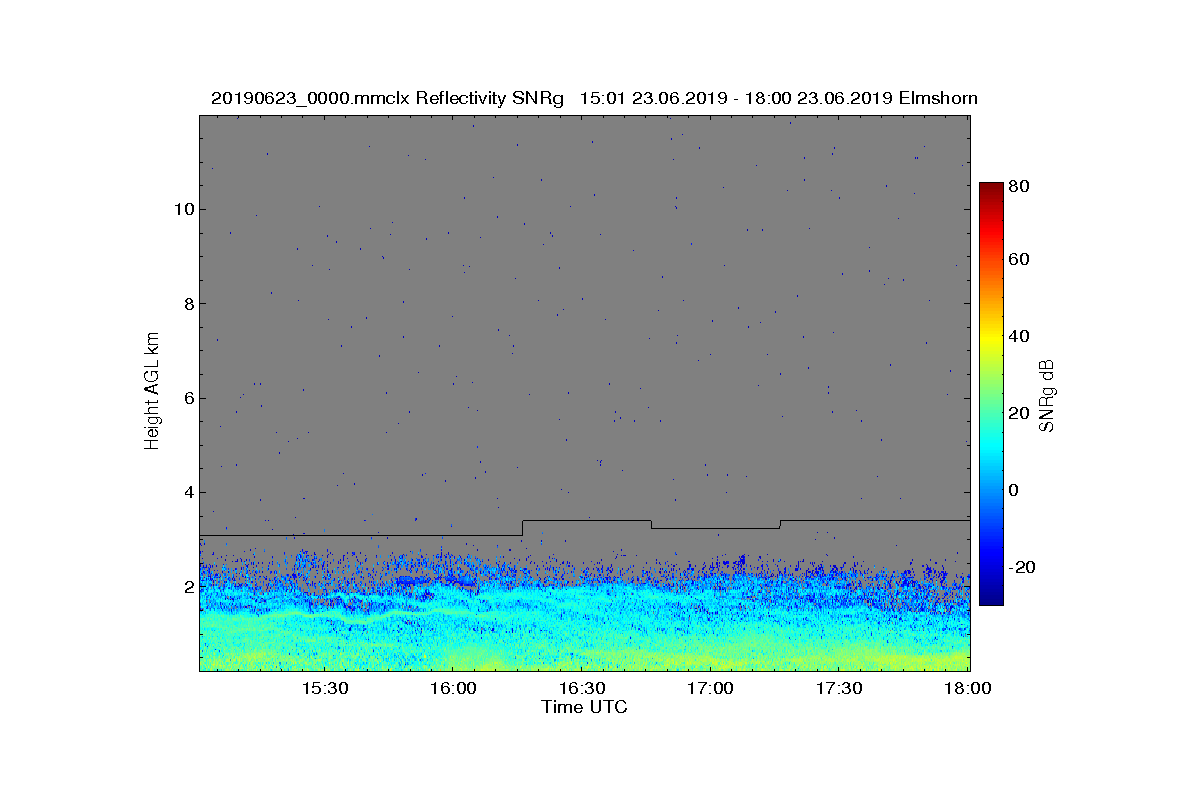The image size is (1200, 800).
Task: Click the colorbar value 60
Action: click(x=1020, y=259)
